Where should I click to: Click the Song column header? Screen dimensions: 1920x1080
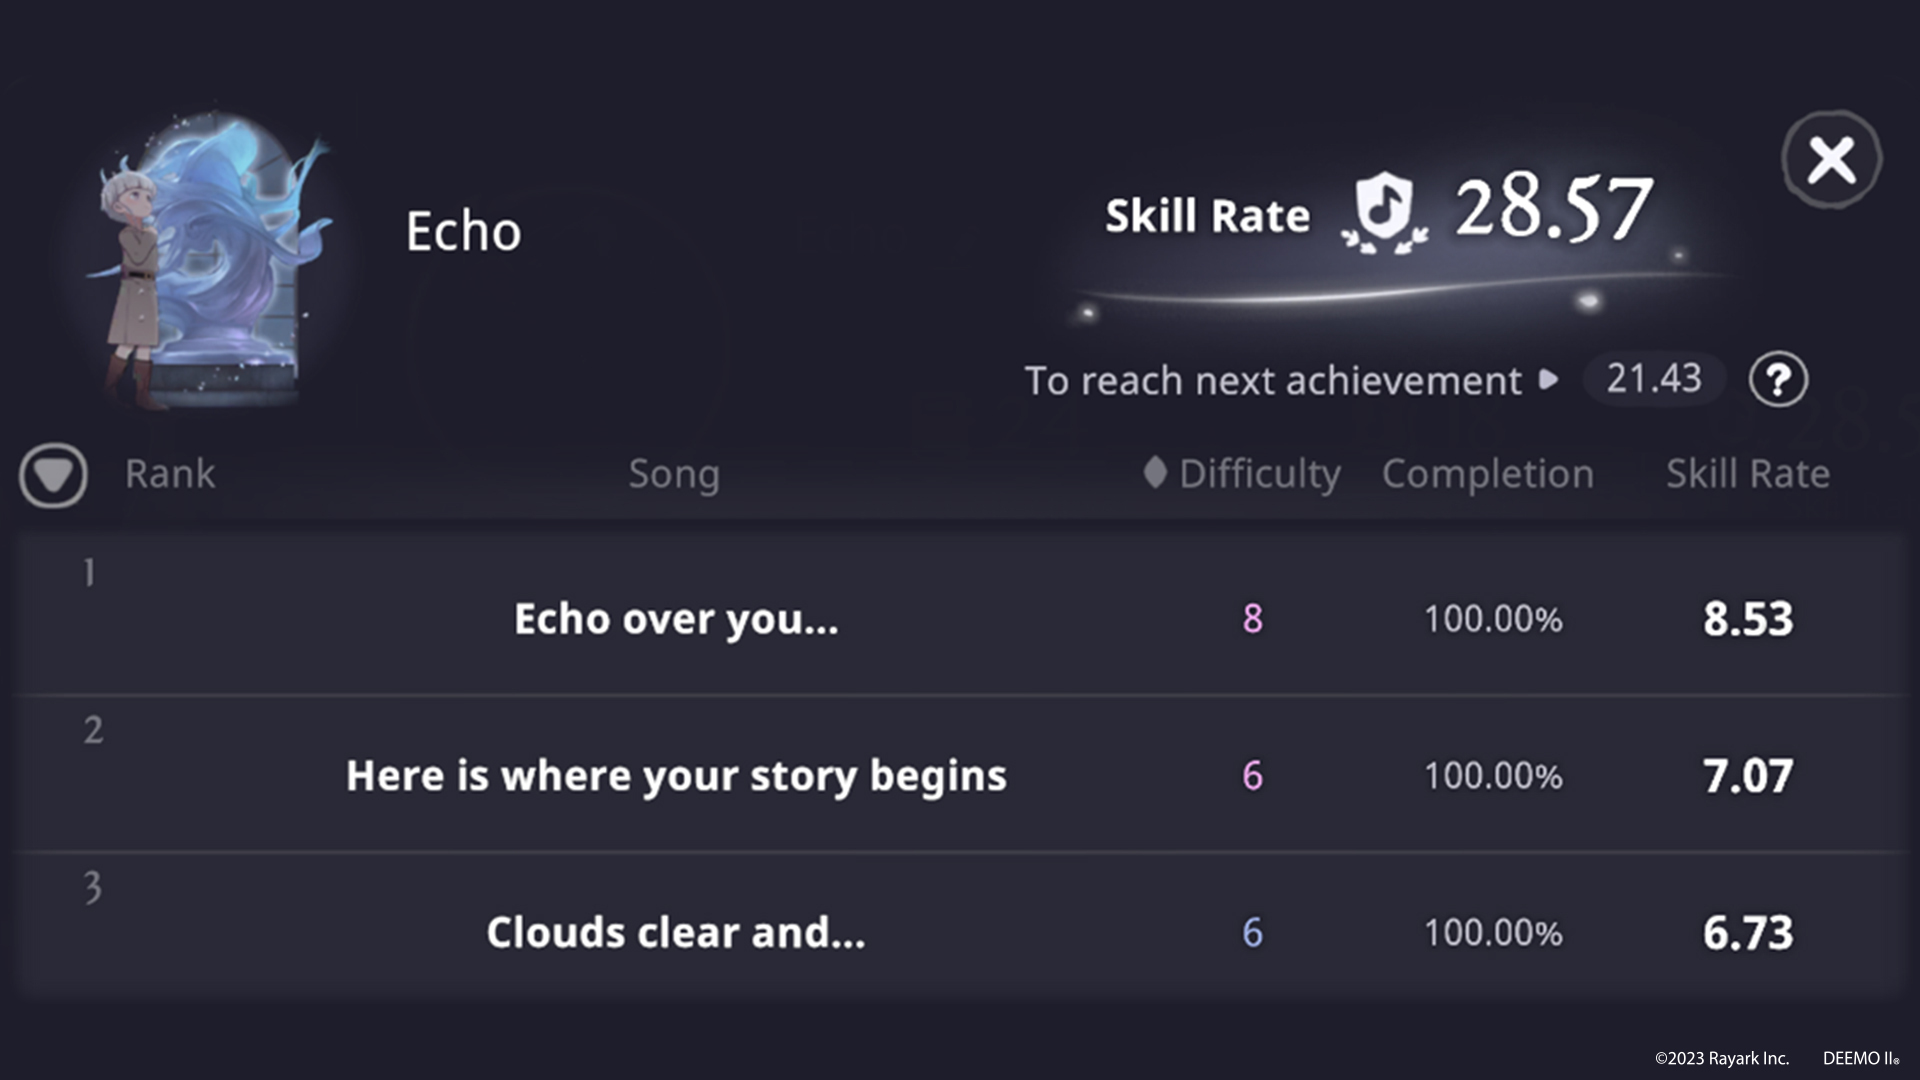coord(673,474)
